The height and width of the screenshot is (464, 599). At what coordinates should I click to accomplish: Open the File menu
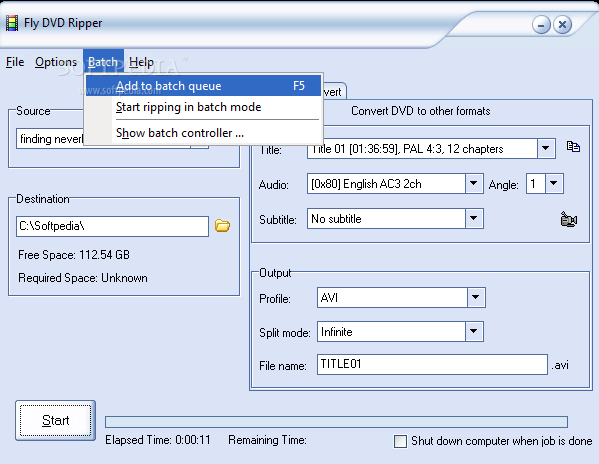[15, 62]
